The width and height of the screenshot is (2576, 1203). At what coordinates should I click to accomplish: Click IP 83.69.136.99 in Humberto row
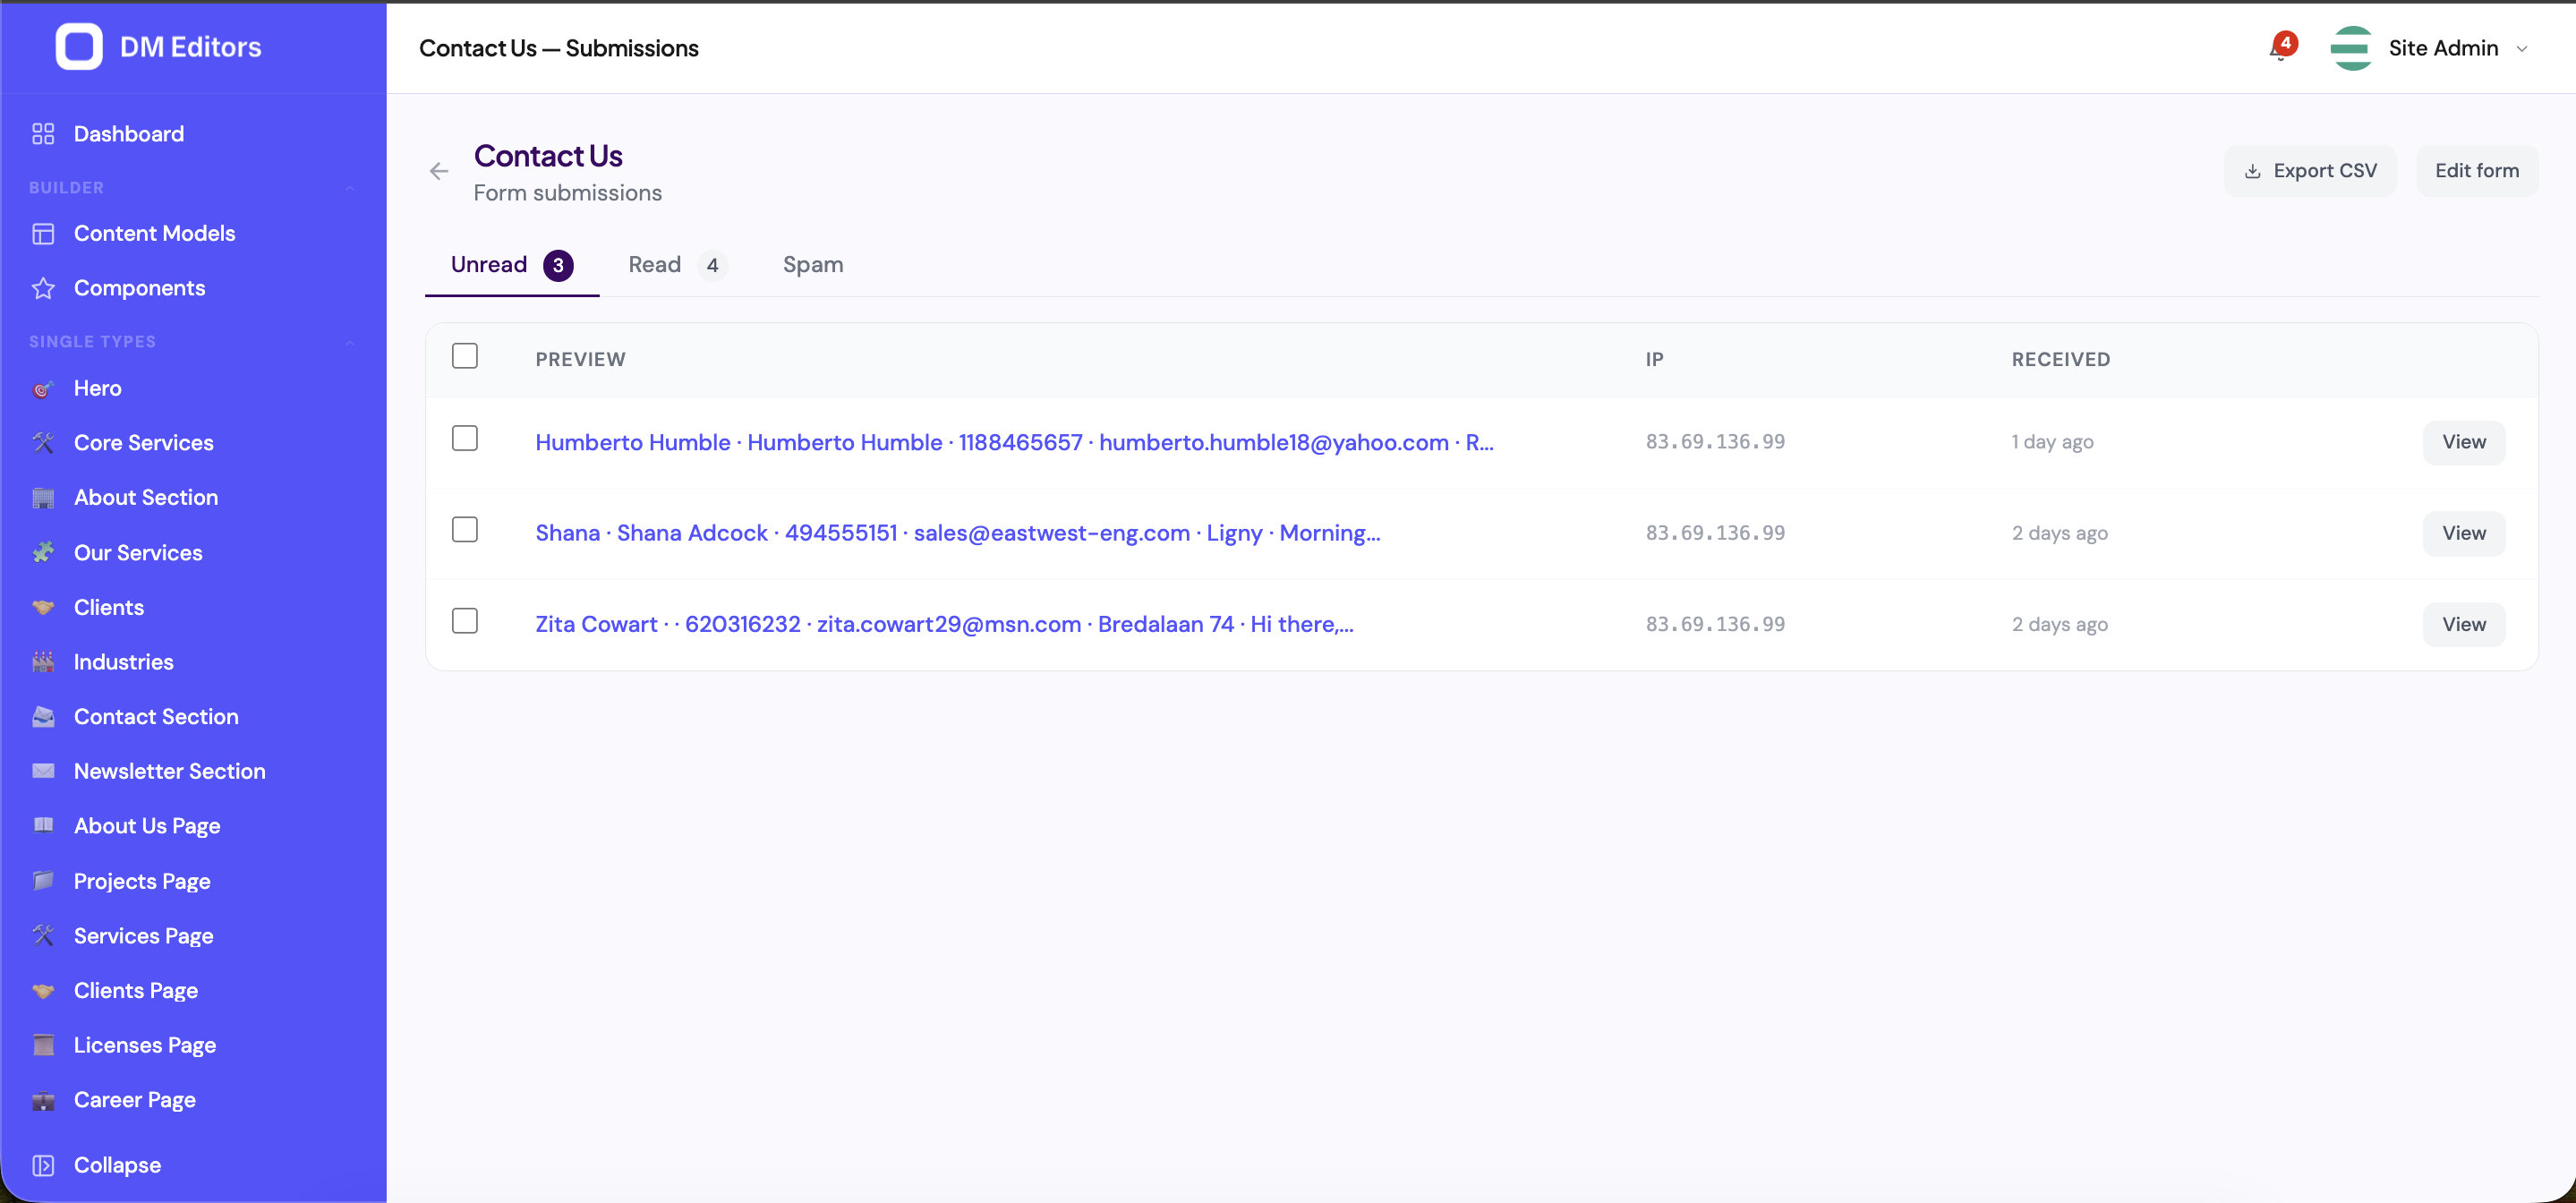(x=1715, y=442)
